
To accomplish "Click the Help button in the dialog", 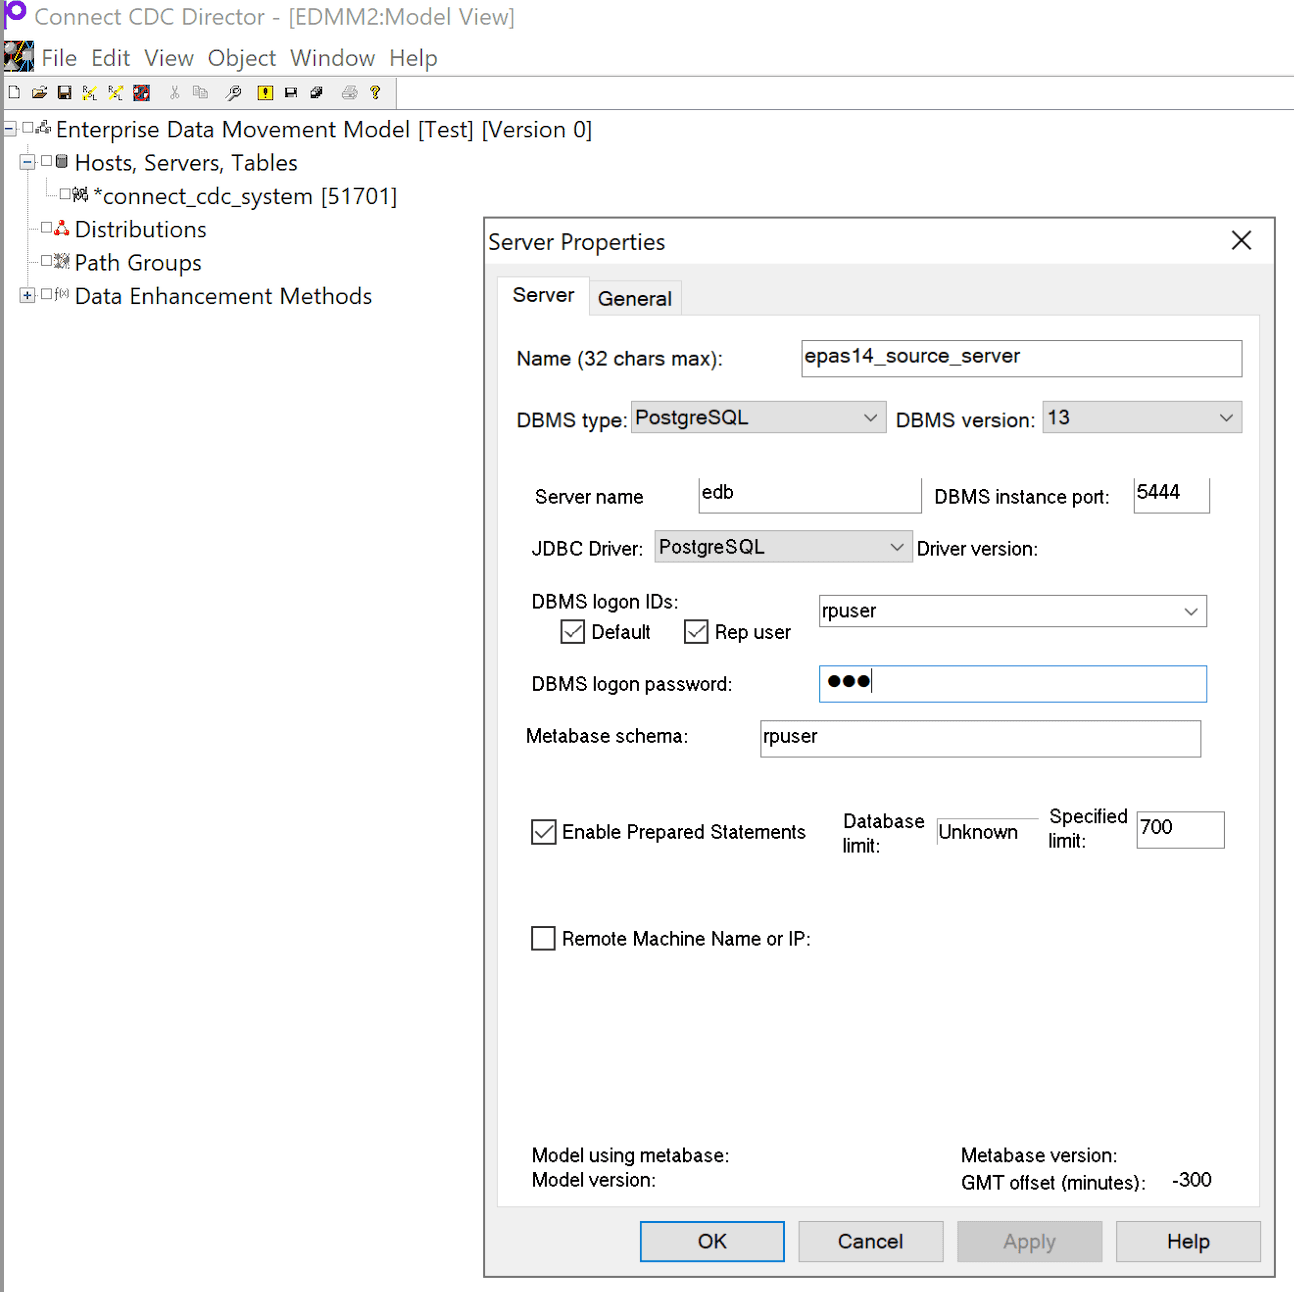I will (x=1187, y=1241).
